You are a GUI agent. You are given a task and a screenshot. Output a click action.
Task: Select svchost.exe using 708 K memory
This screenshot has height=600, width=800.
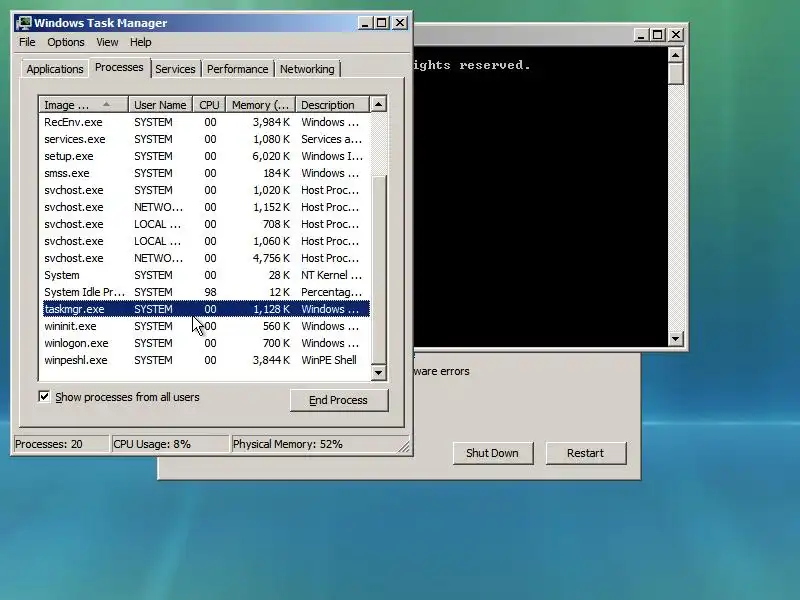206,224
